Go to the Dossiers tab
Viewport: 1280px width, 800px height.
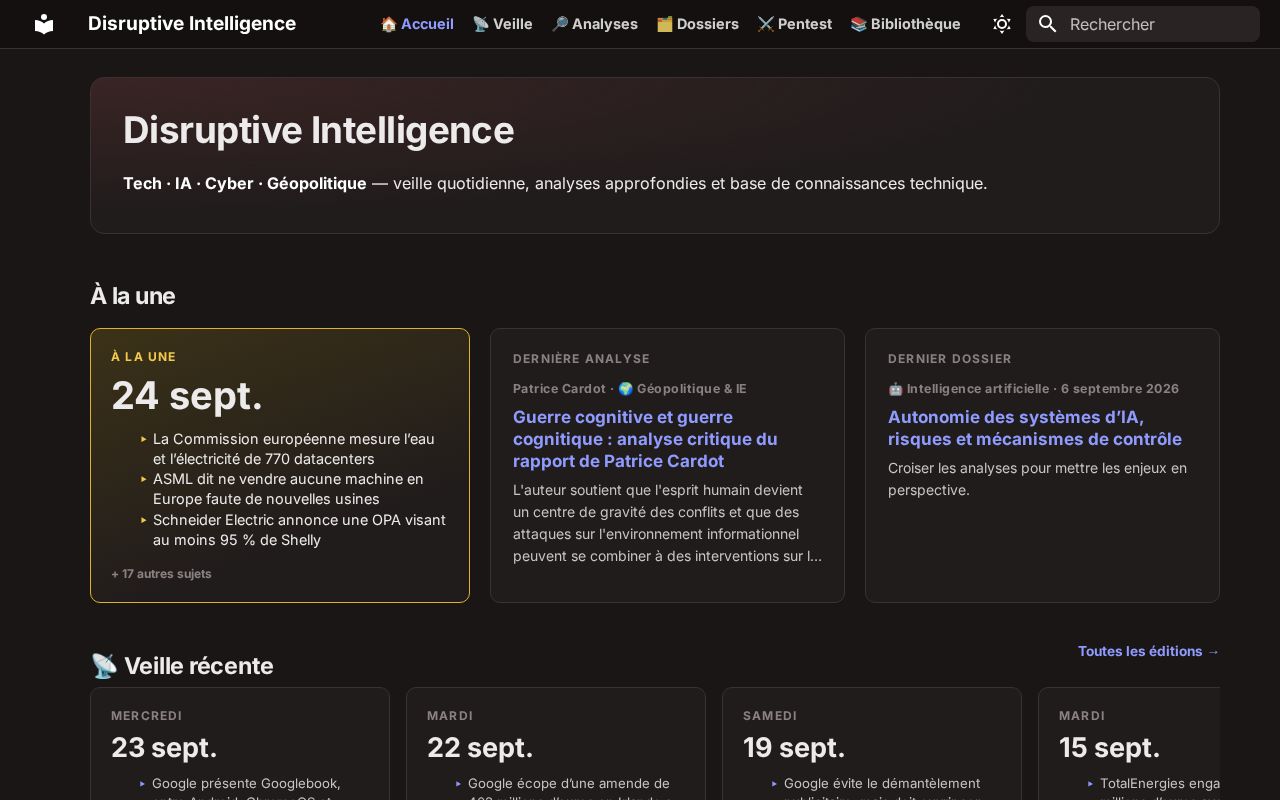(x=697, y=24)
